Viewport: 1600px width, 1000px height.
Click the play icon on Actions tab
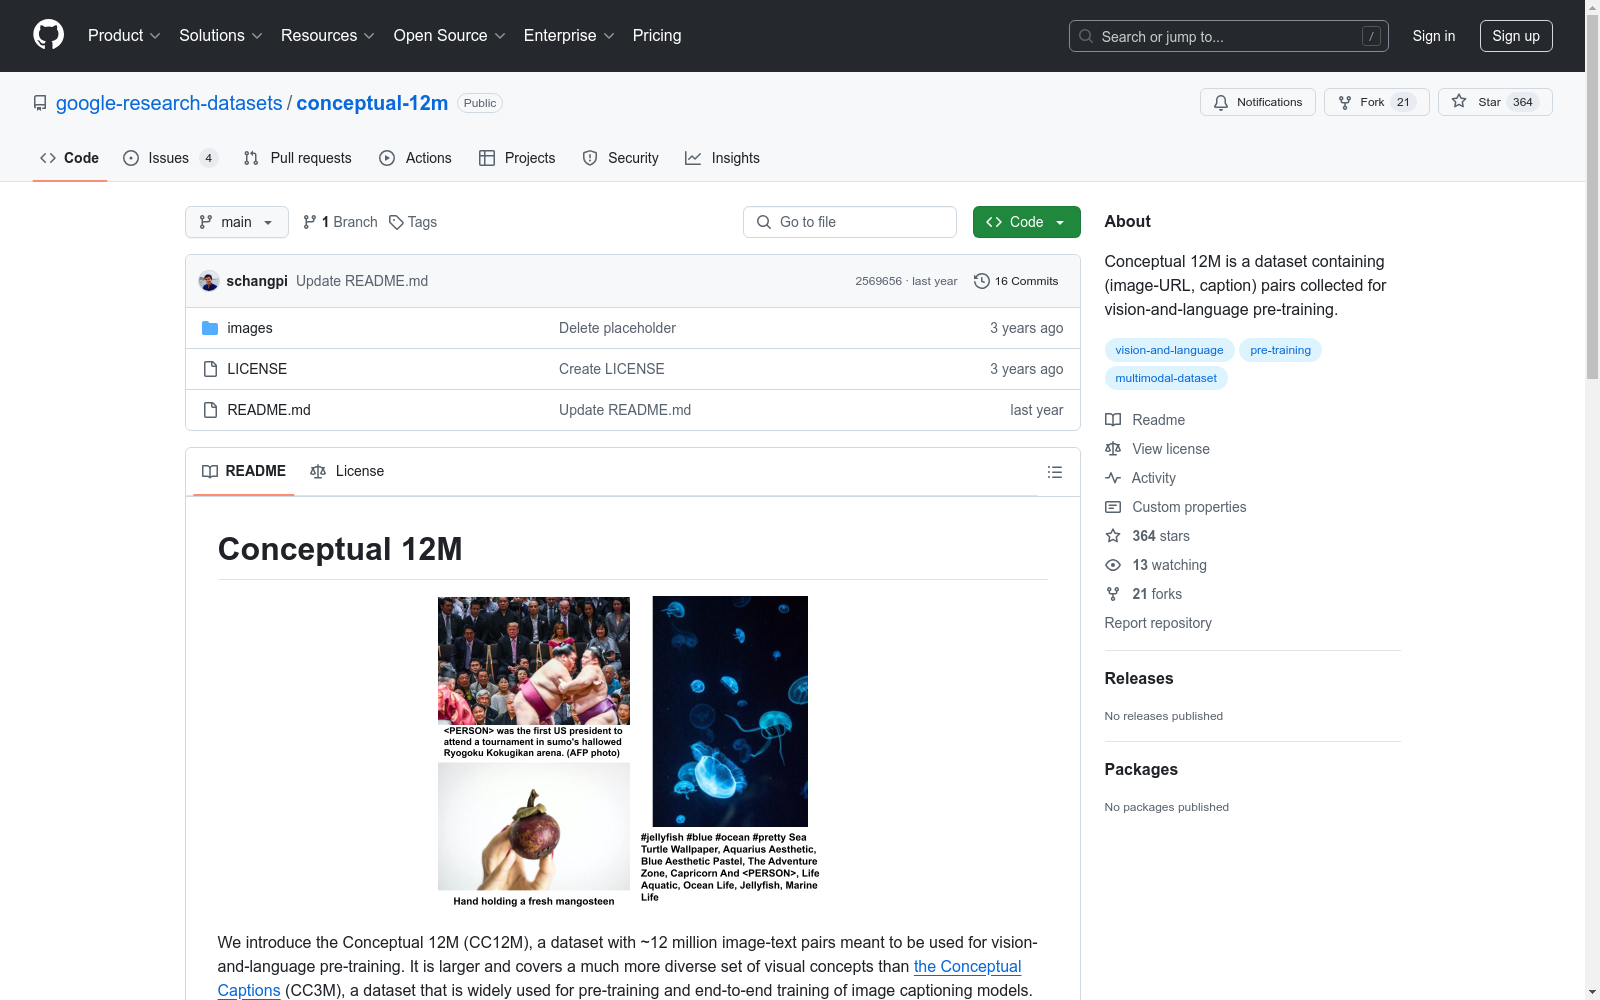[387, 158]
